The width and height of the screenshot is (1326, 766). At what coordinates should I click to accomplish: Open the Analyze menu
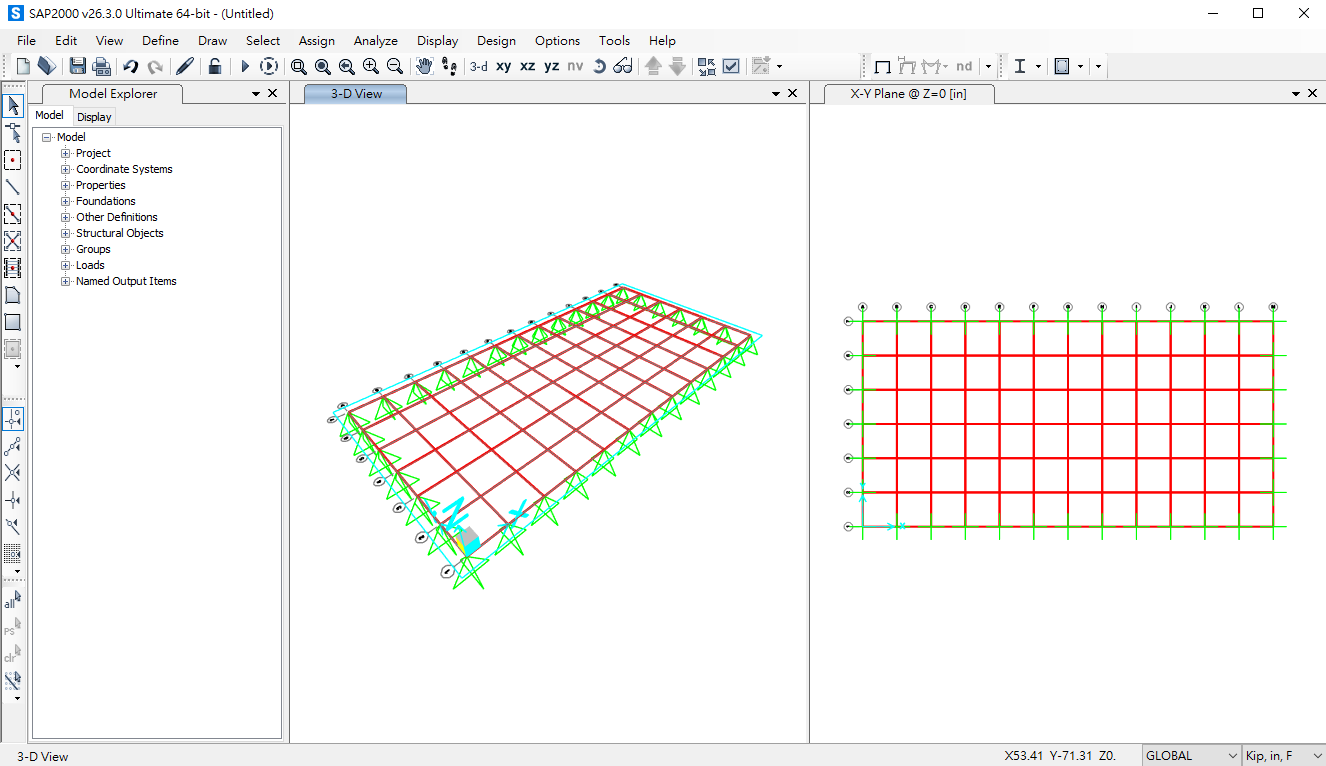point(375,41)
